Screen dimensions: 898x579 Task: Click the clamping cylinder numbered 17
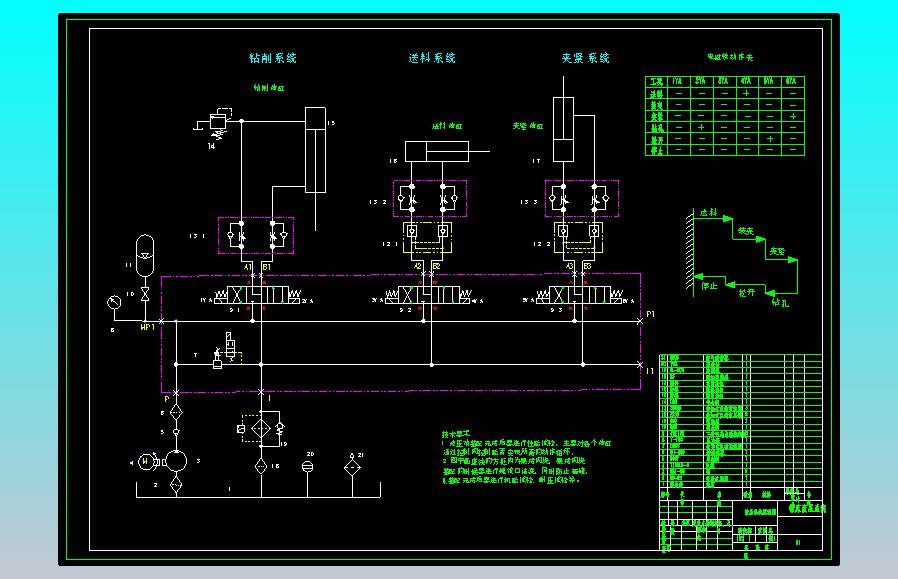(x=563, y=129)
